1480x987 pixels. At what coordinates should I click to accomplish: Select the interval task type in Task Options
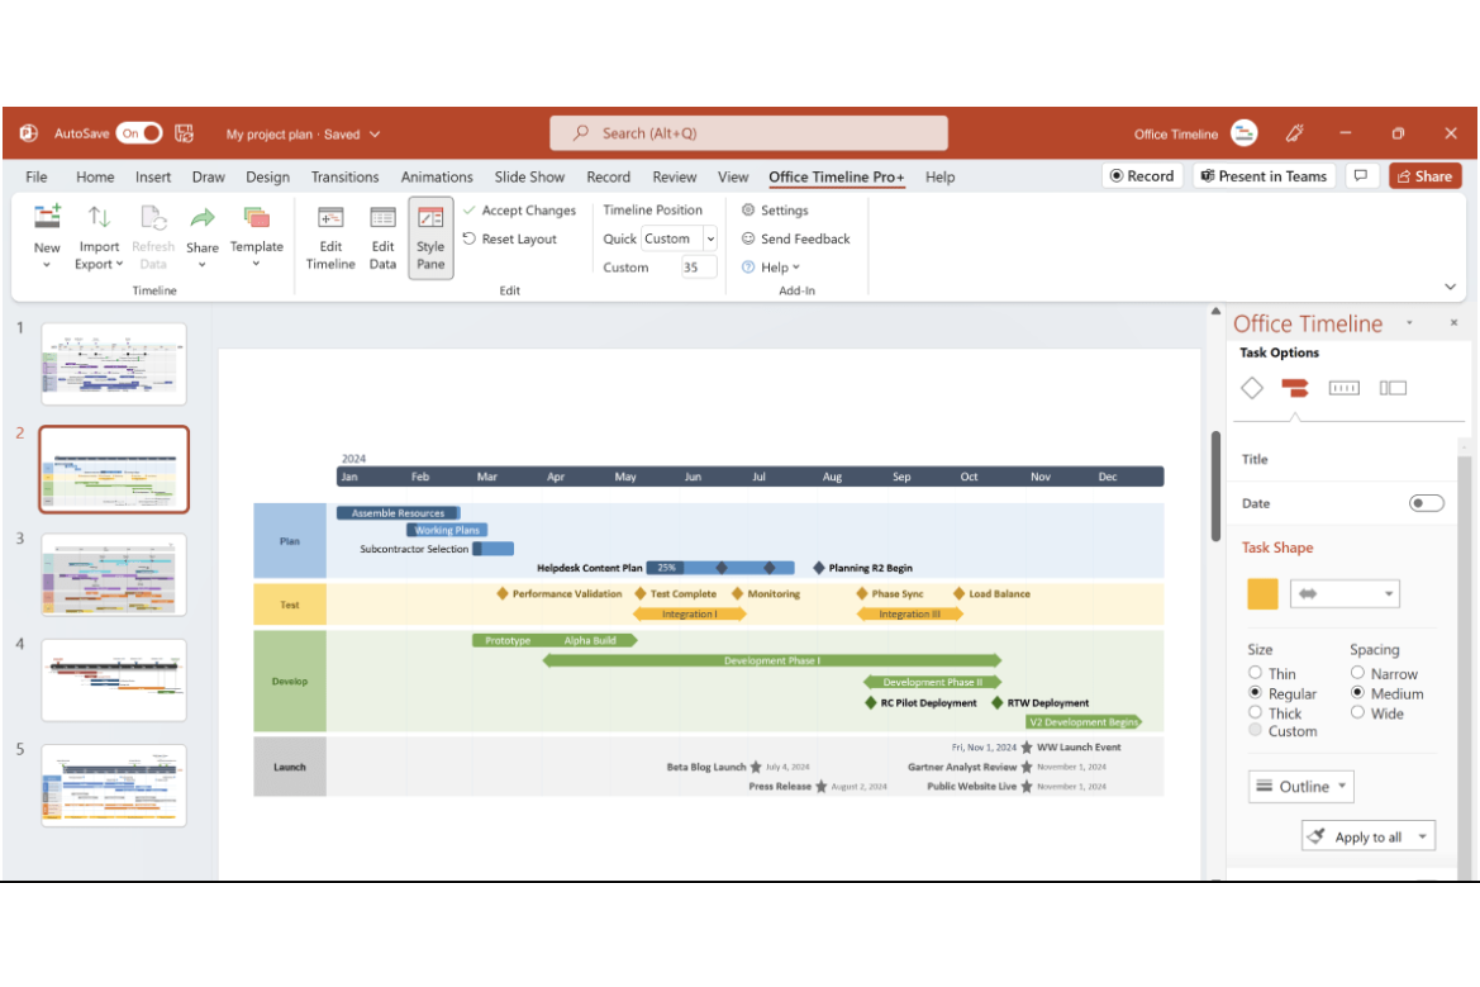pos(1344,387)
